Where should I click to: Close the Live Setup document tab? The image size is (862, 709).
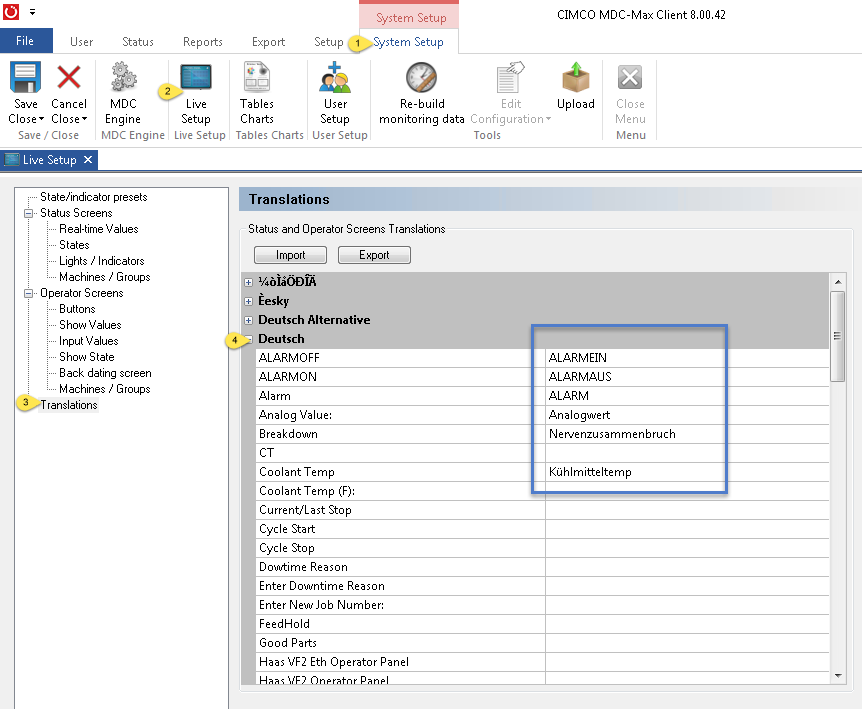point(88,160)
